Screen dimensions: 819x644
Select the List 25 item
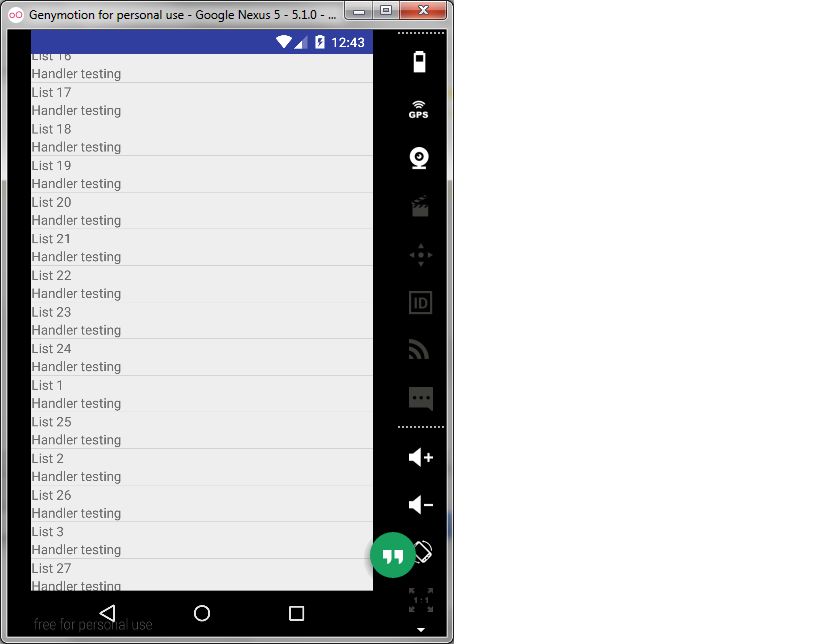click(x=202, y=431)
